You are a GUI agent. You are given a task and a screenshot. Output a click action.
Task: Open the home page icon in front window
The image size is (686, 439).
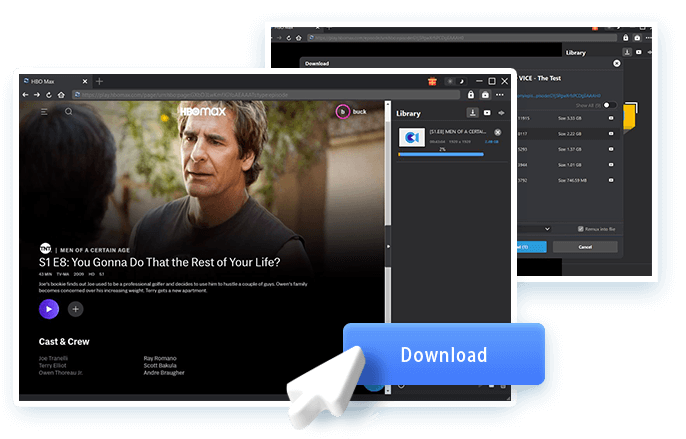click(x=61, y=95)
